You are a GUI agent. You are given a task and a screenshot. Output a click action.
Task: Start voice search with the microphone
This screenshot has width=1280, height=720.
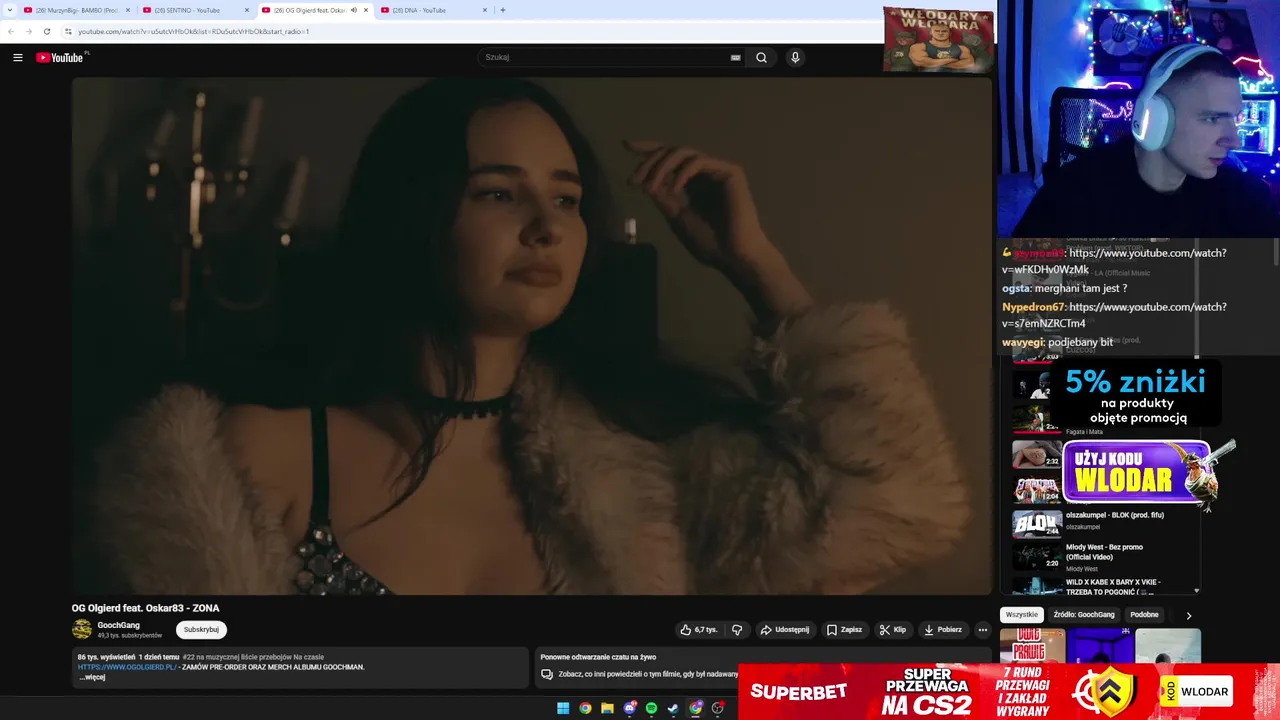(795, 57)
